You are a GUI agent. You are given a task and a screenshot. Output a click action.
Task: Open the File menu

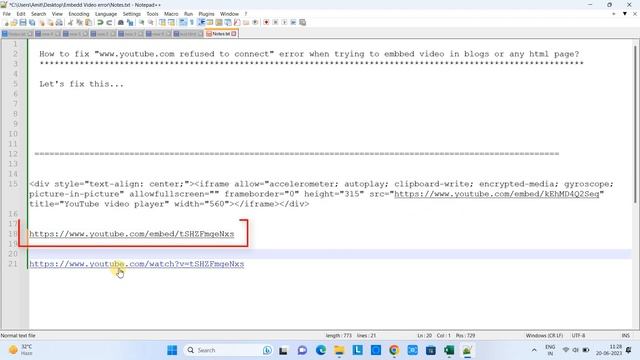coord(7,14)
